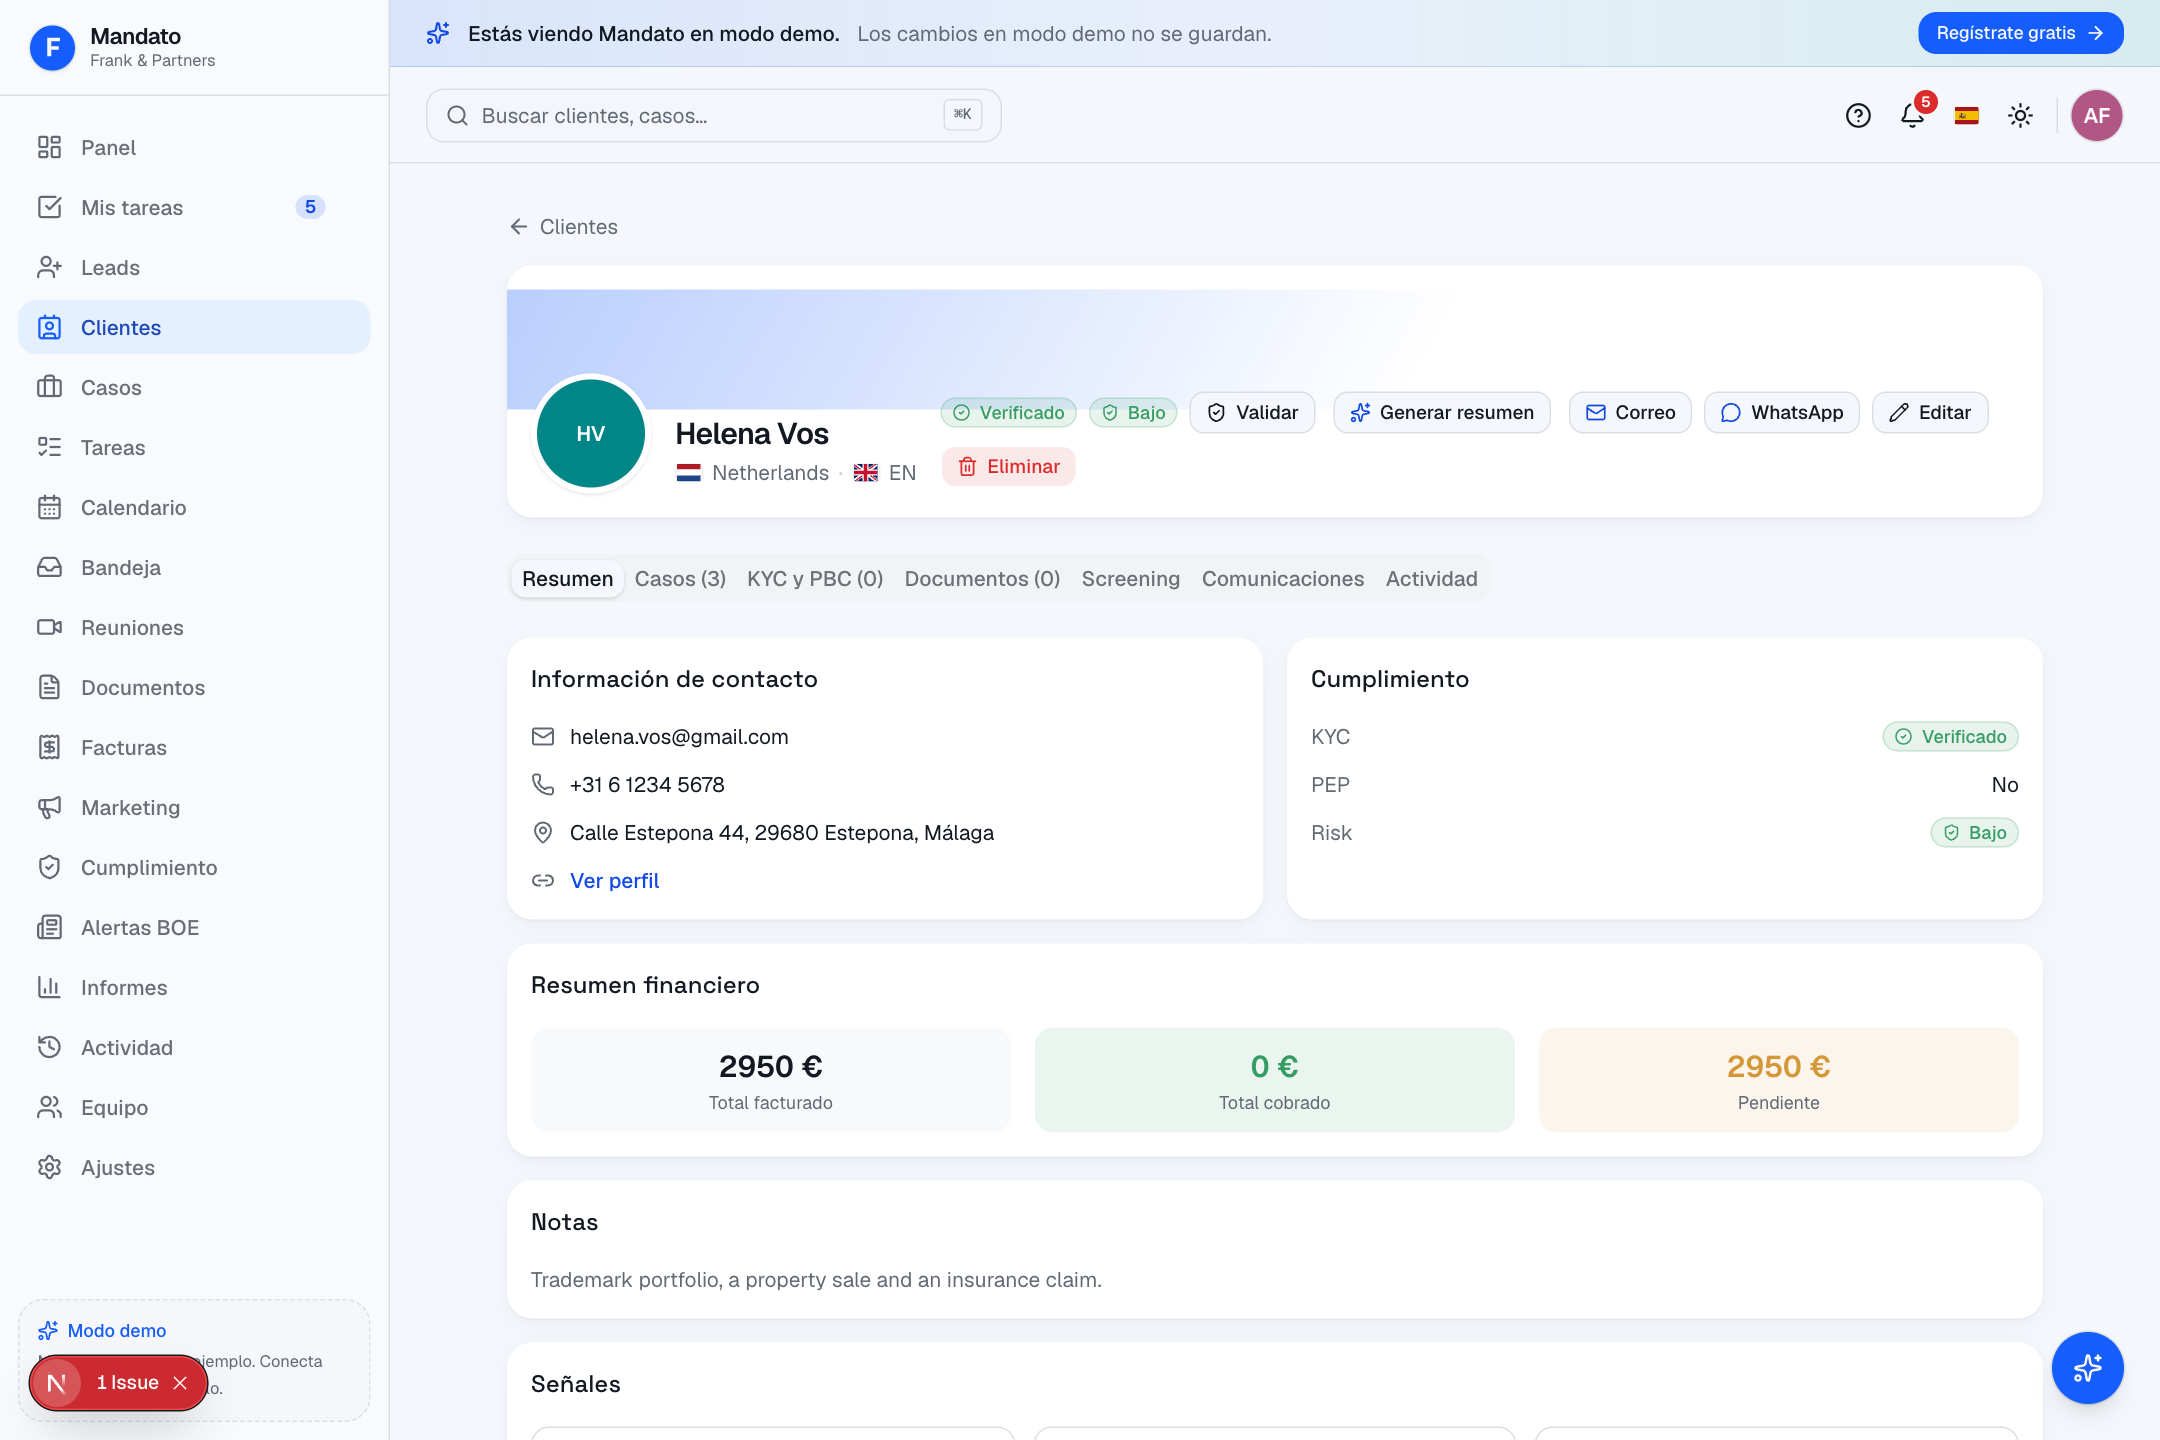Screen dimensions: 2160x1440
Task: Click the Verificado badge in header
Action: tap(1008, 413)
